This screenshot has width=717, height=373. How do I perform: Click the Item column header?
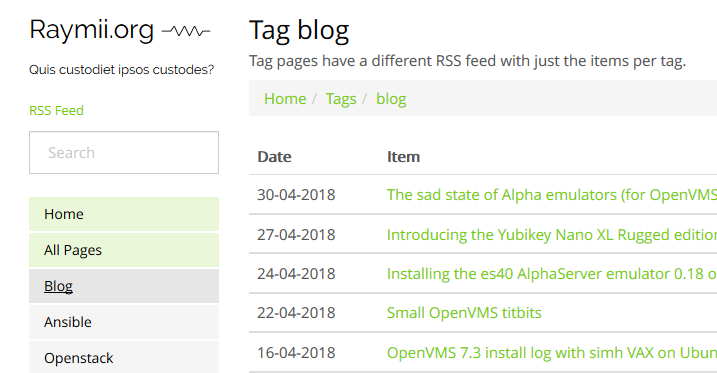point(403,157)
